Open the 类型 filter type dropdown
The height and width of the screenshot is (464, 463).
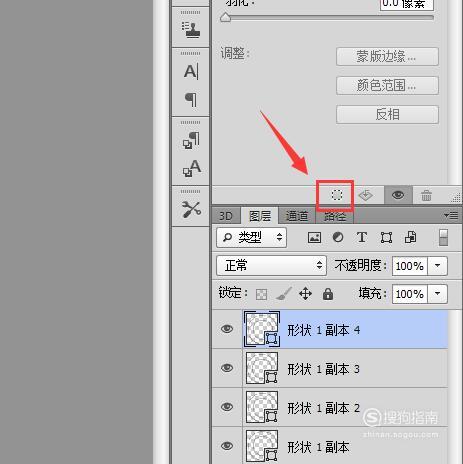coord(251,237)
